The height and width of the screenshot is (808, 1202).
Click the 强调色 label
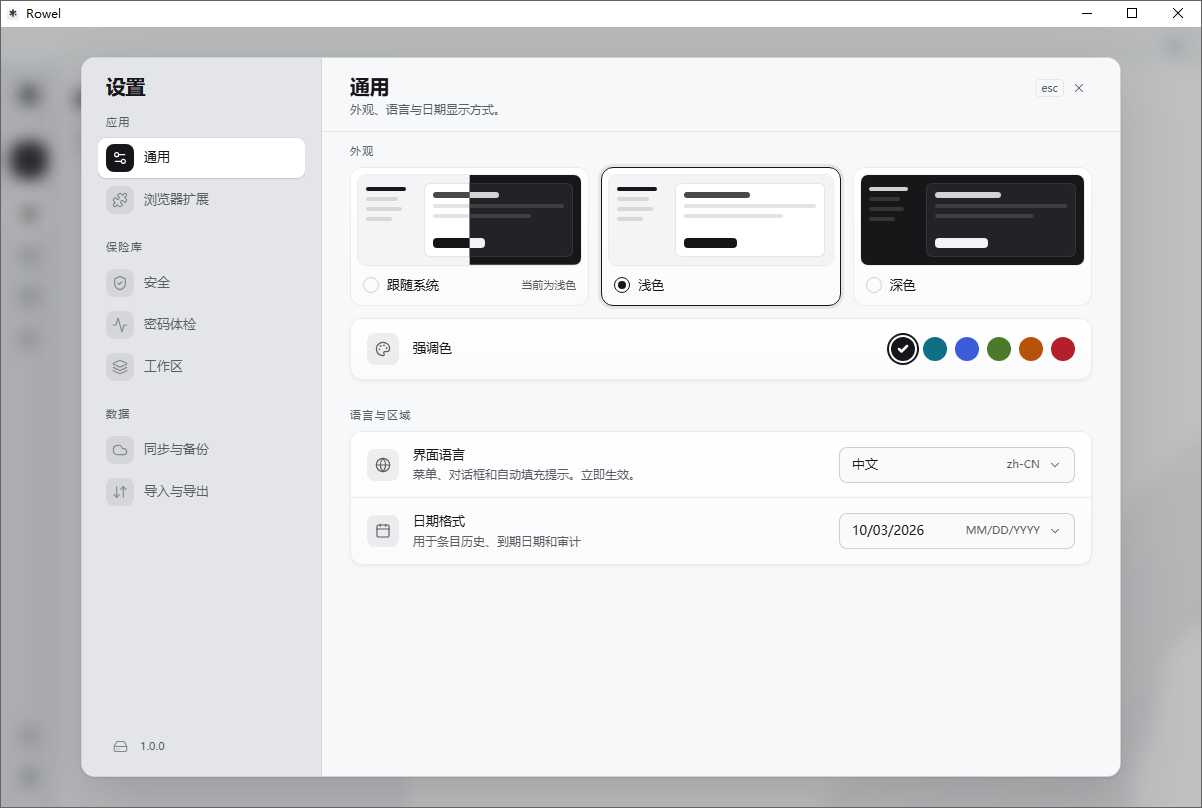(x=432, y=349)
